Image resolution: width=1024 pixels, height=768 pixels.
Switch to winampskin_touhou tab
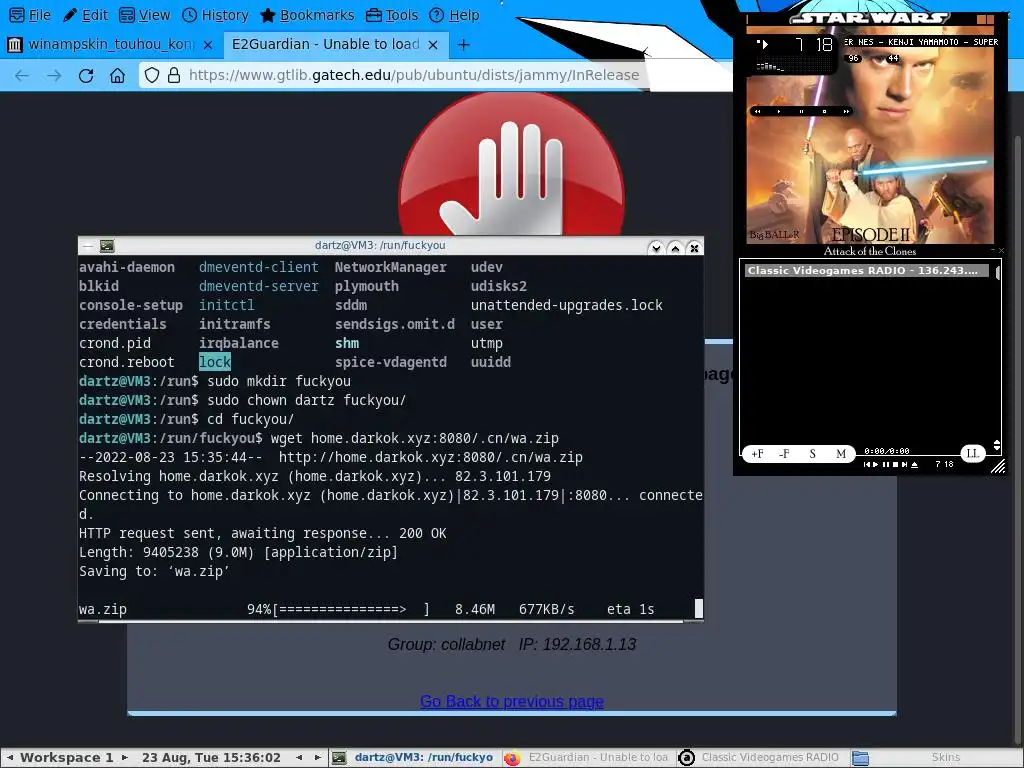click(110, 44)
